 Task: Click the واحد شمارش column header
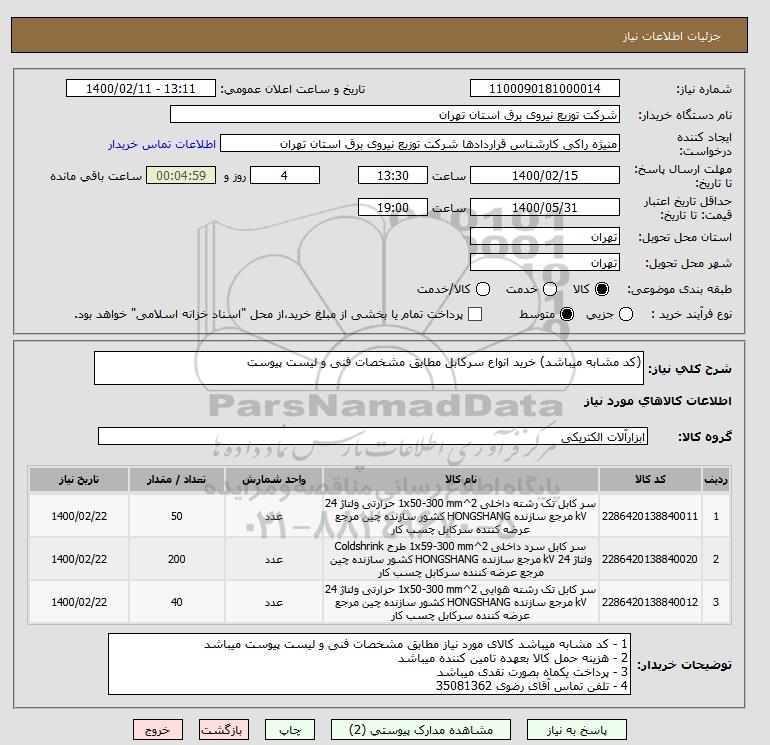click(x=274, y=479)
